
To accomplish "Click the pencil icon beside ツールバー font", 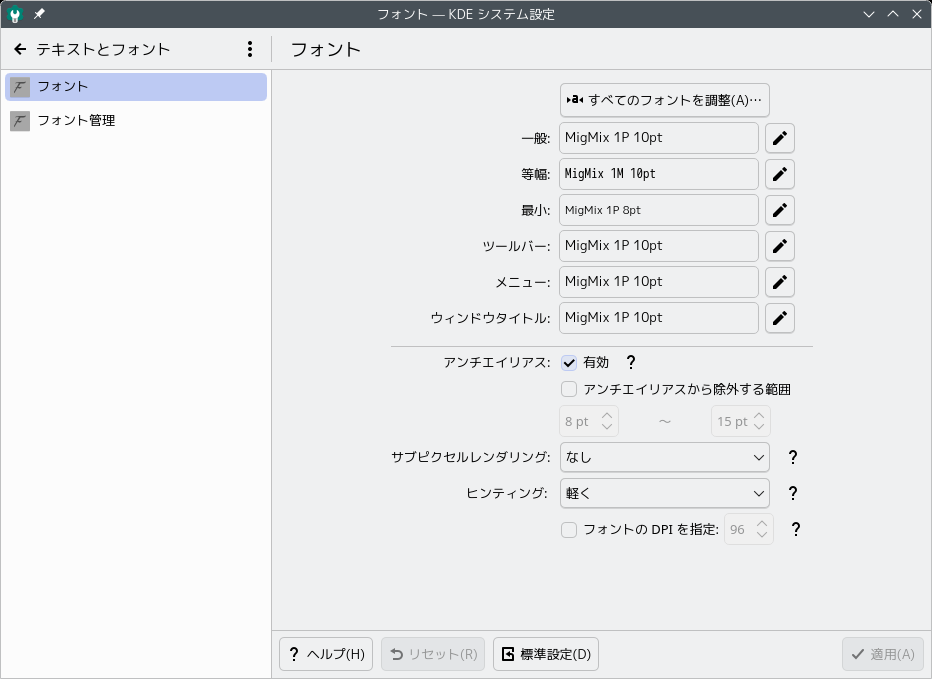I will point(779,246).
